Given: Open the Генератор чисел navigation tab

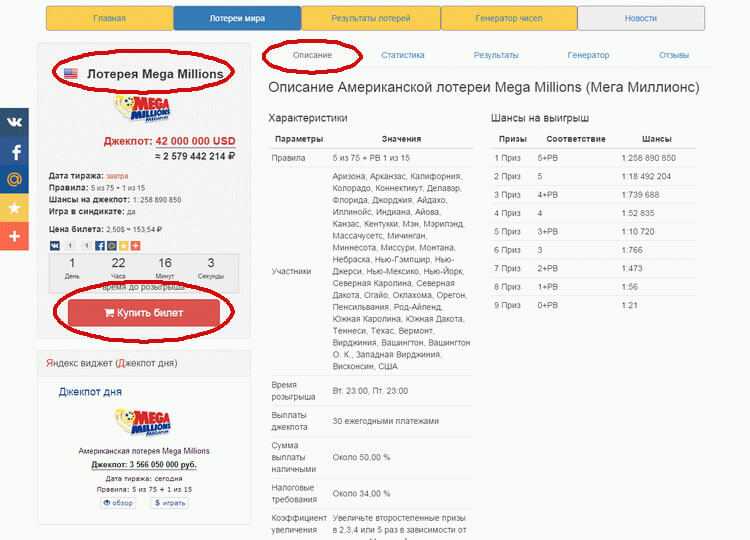Looking at the screenshot, I should (509, 18).
